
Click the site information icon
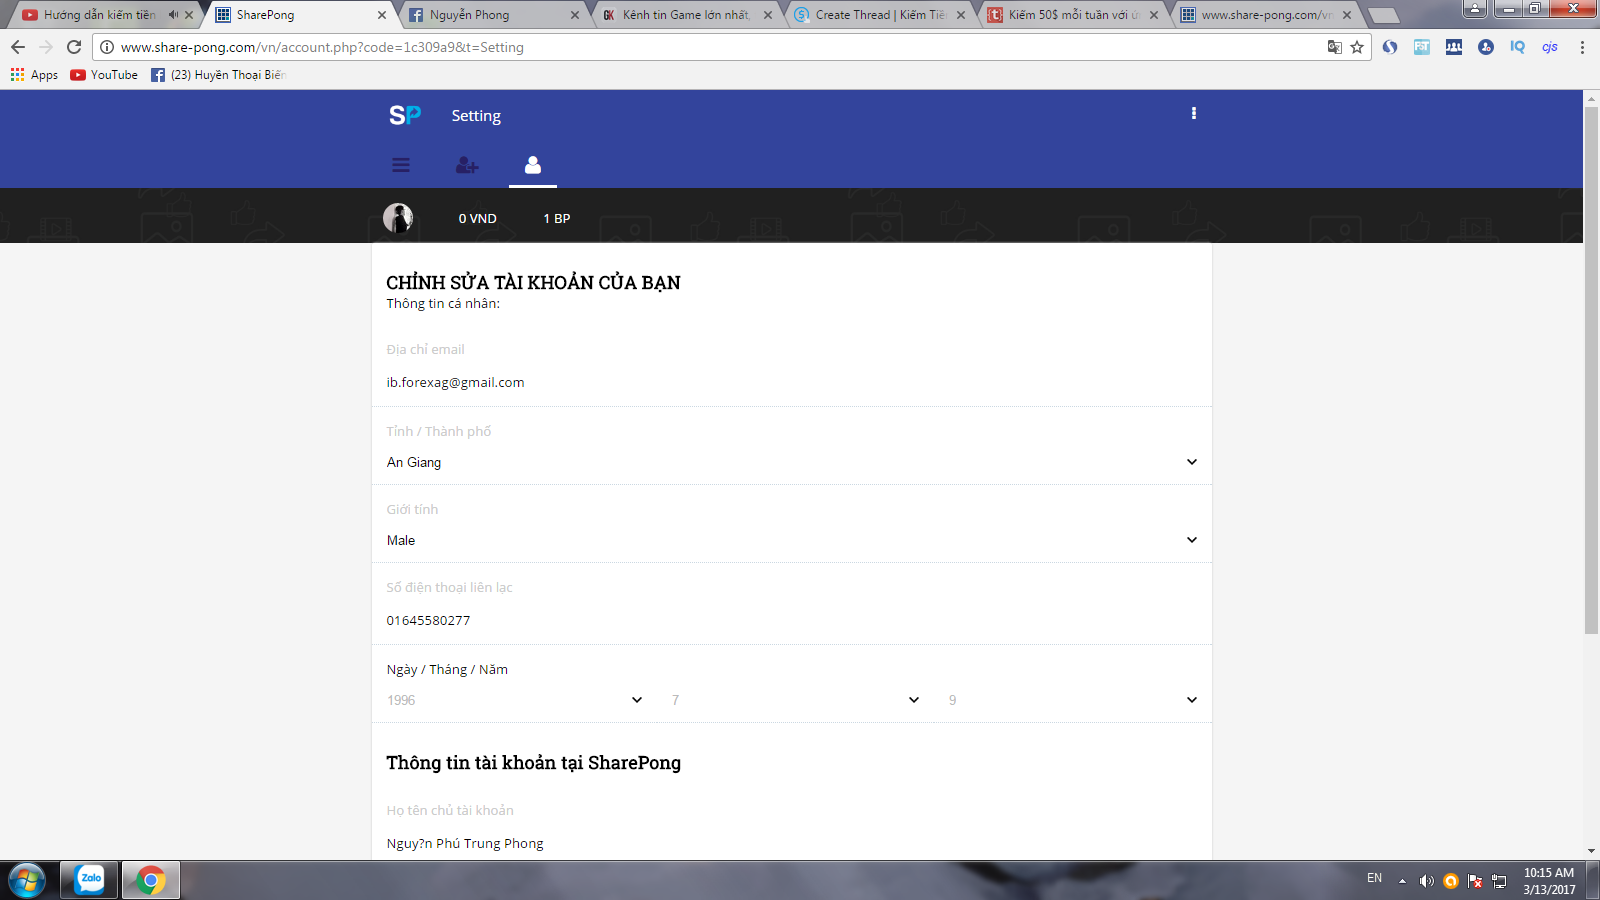tap(107, 47)
